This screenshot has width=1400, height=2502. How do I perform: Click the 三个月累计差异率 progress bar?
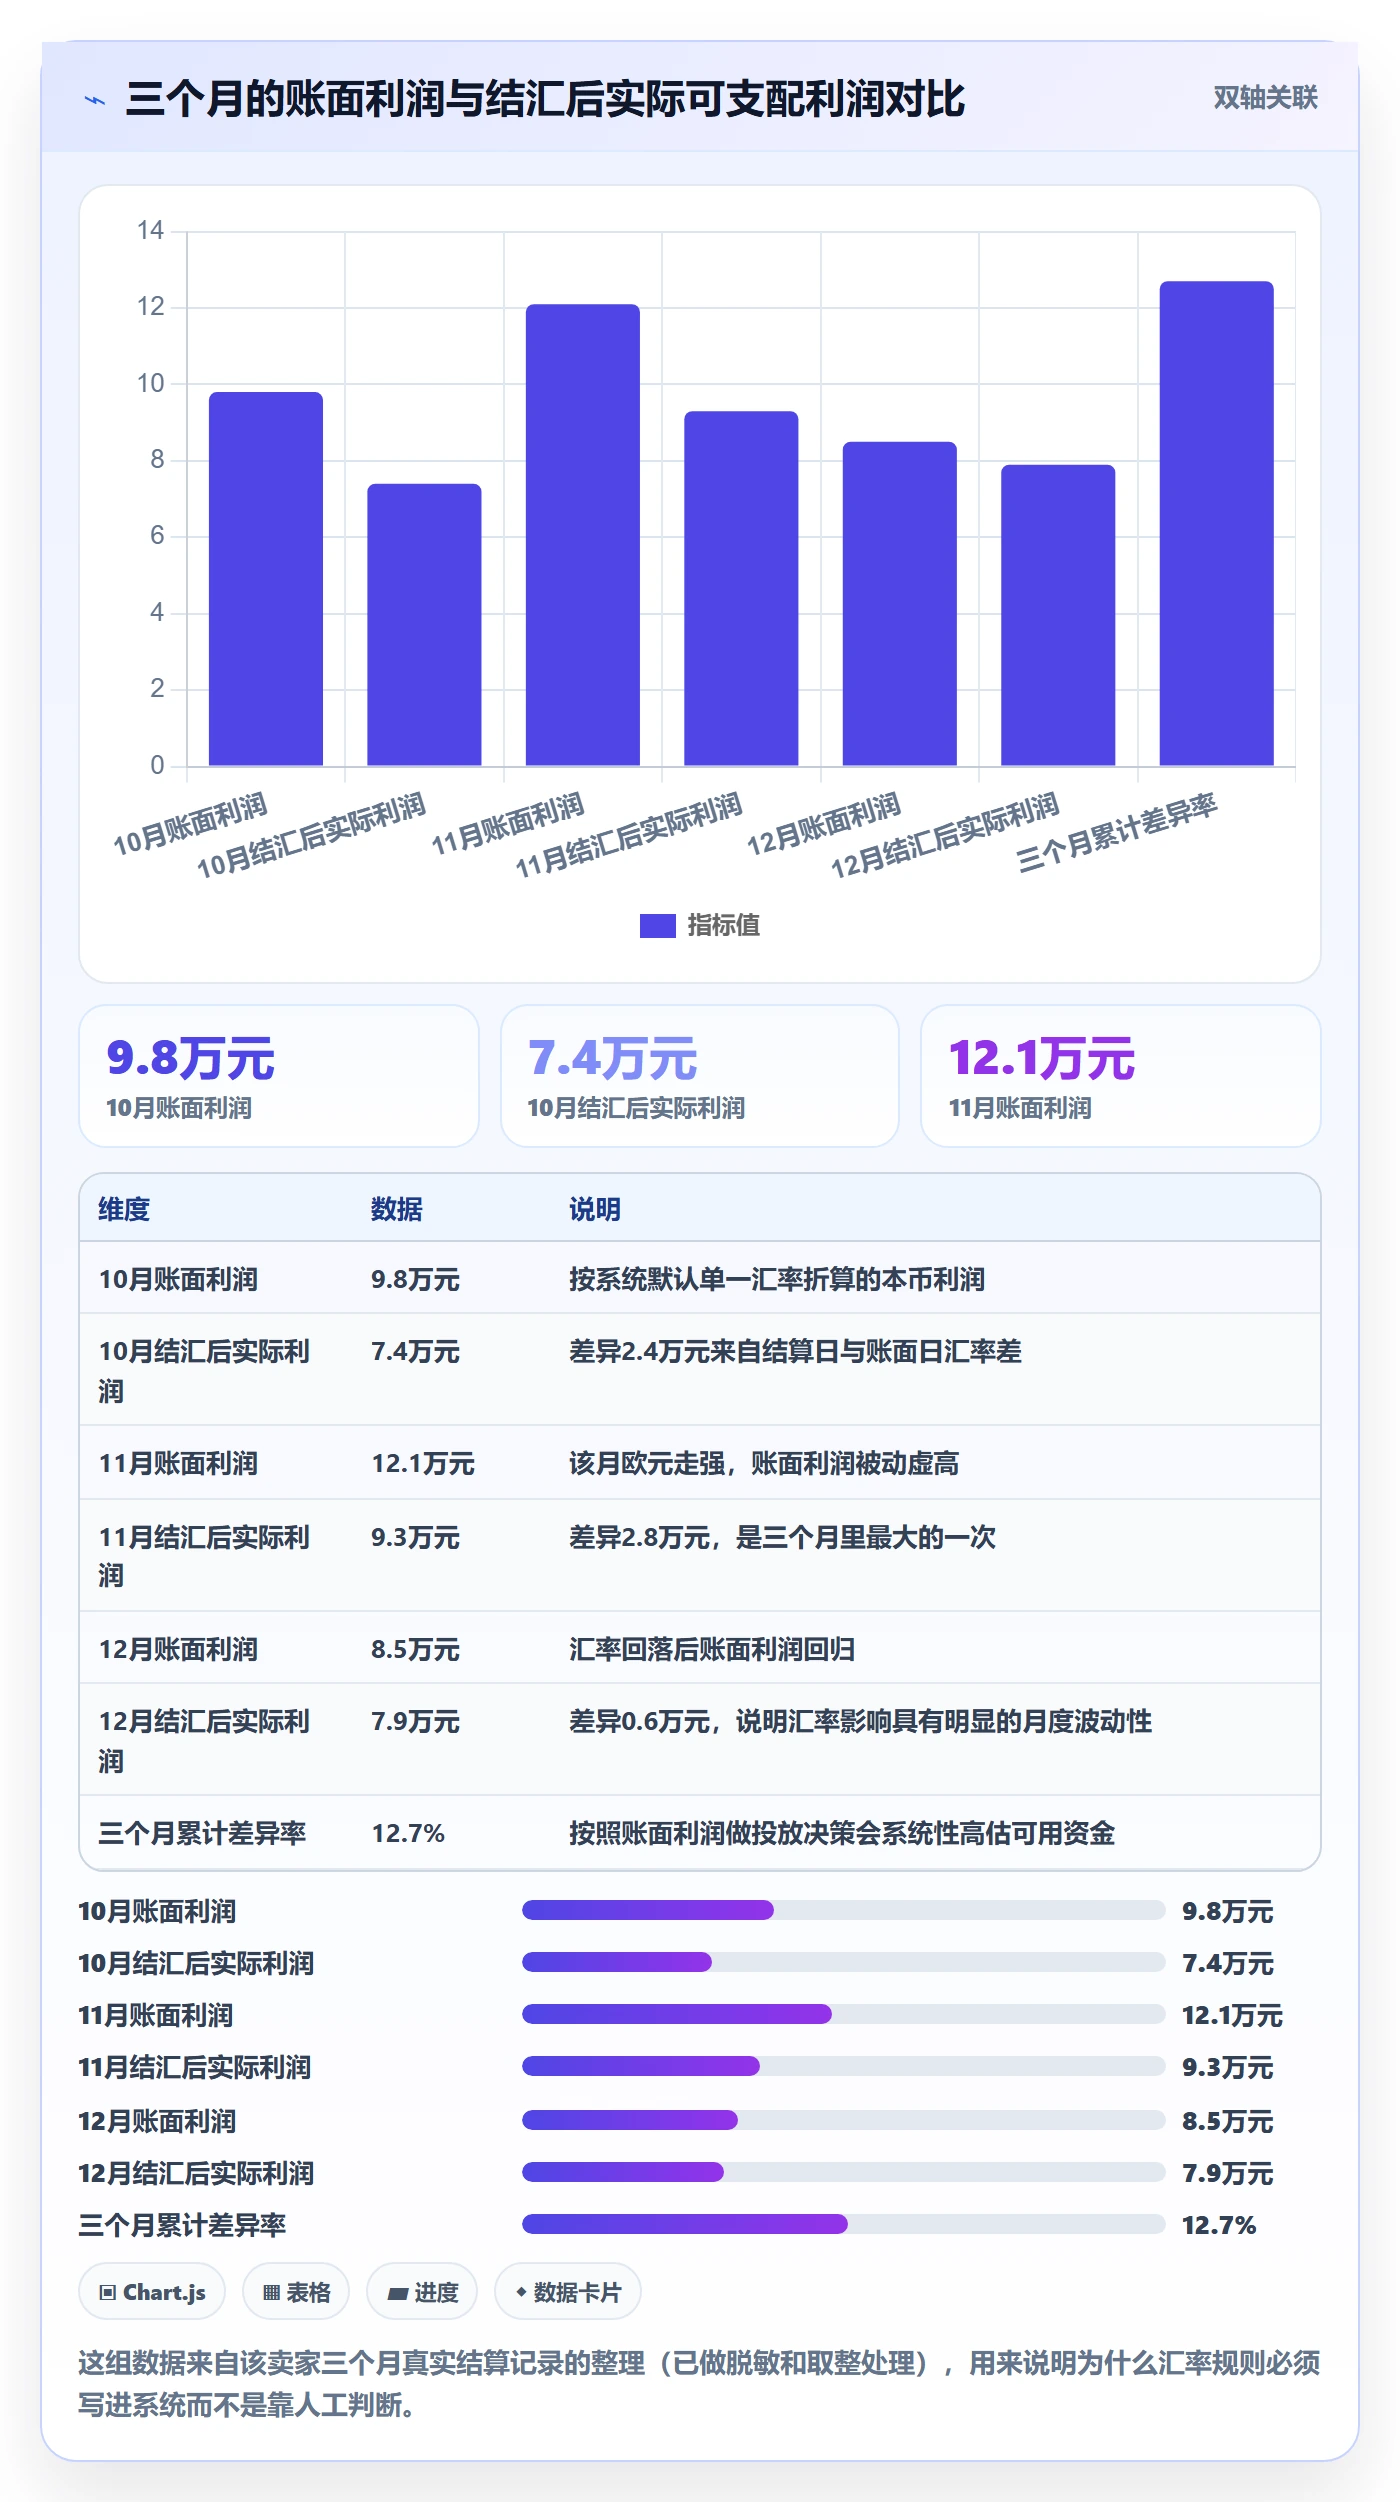844,2224
